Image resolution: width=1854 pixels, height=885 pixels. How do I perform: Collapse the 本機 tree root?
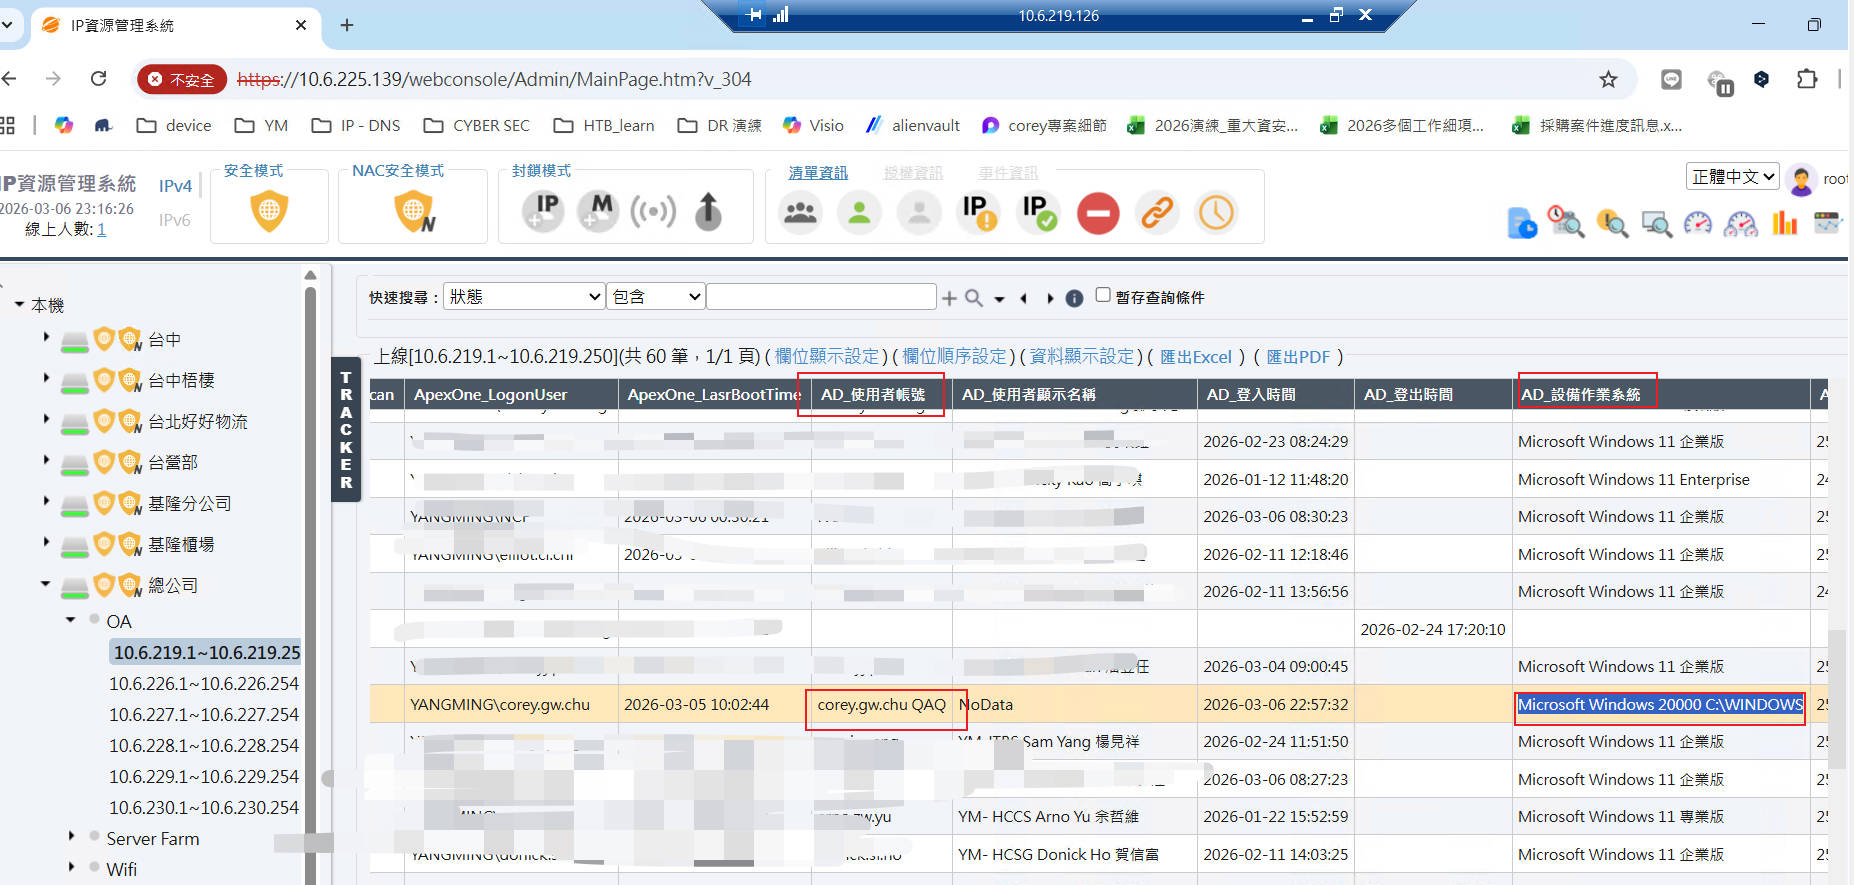19,304
